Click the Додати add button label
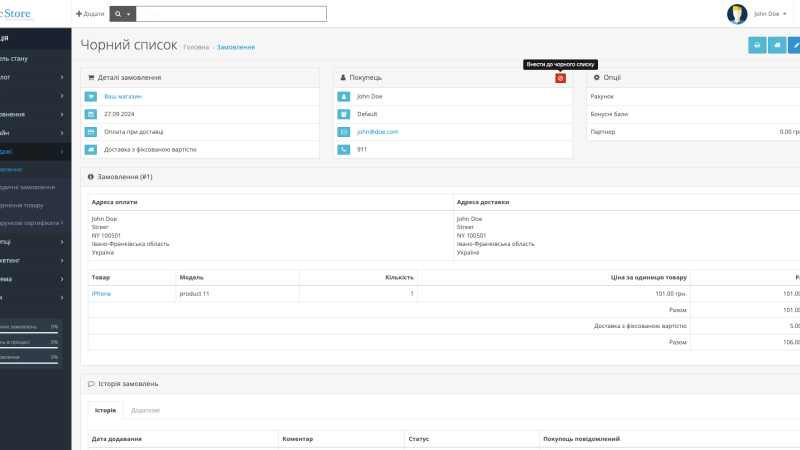Screen dimensions: 800x450 (94, 14)
